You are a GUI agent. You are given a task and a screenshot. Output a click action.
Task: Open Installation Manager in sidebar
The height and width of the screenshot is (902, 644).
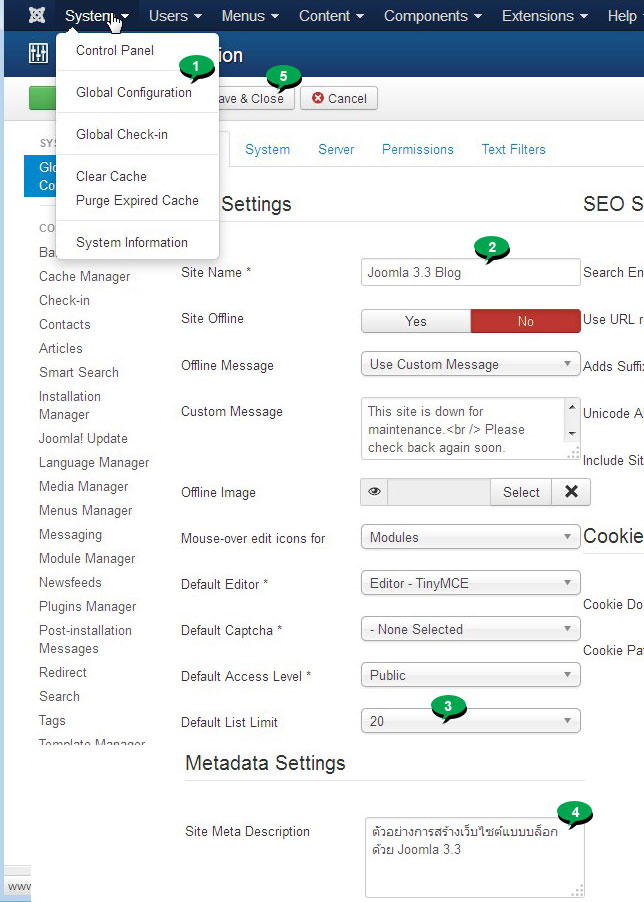(70, 406)
